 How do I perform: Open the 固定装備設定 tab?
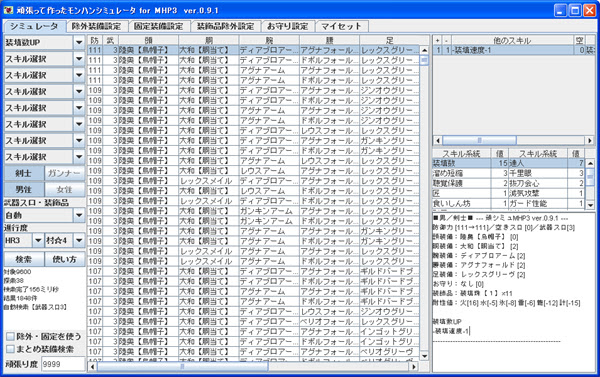click(x=158, y=26)
